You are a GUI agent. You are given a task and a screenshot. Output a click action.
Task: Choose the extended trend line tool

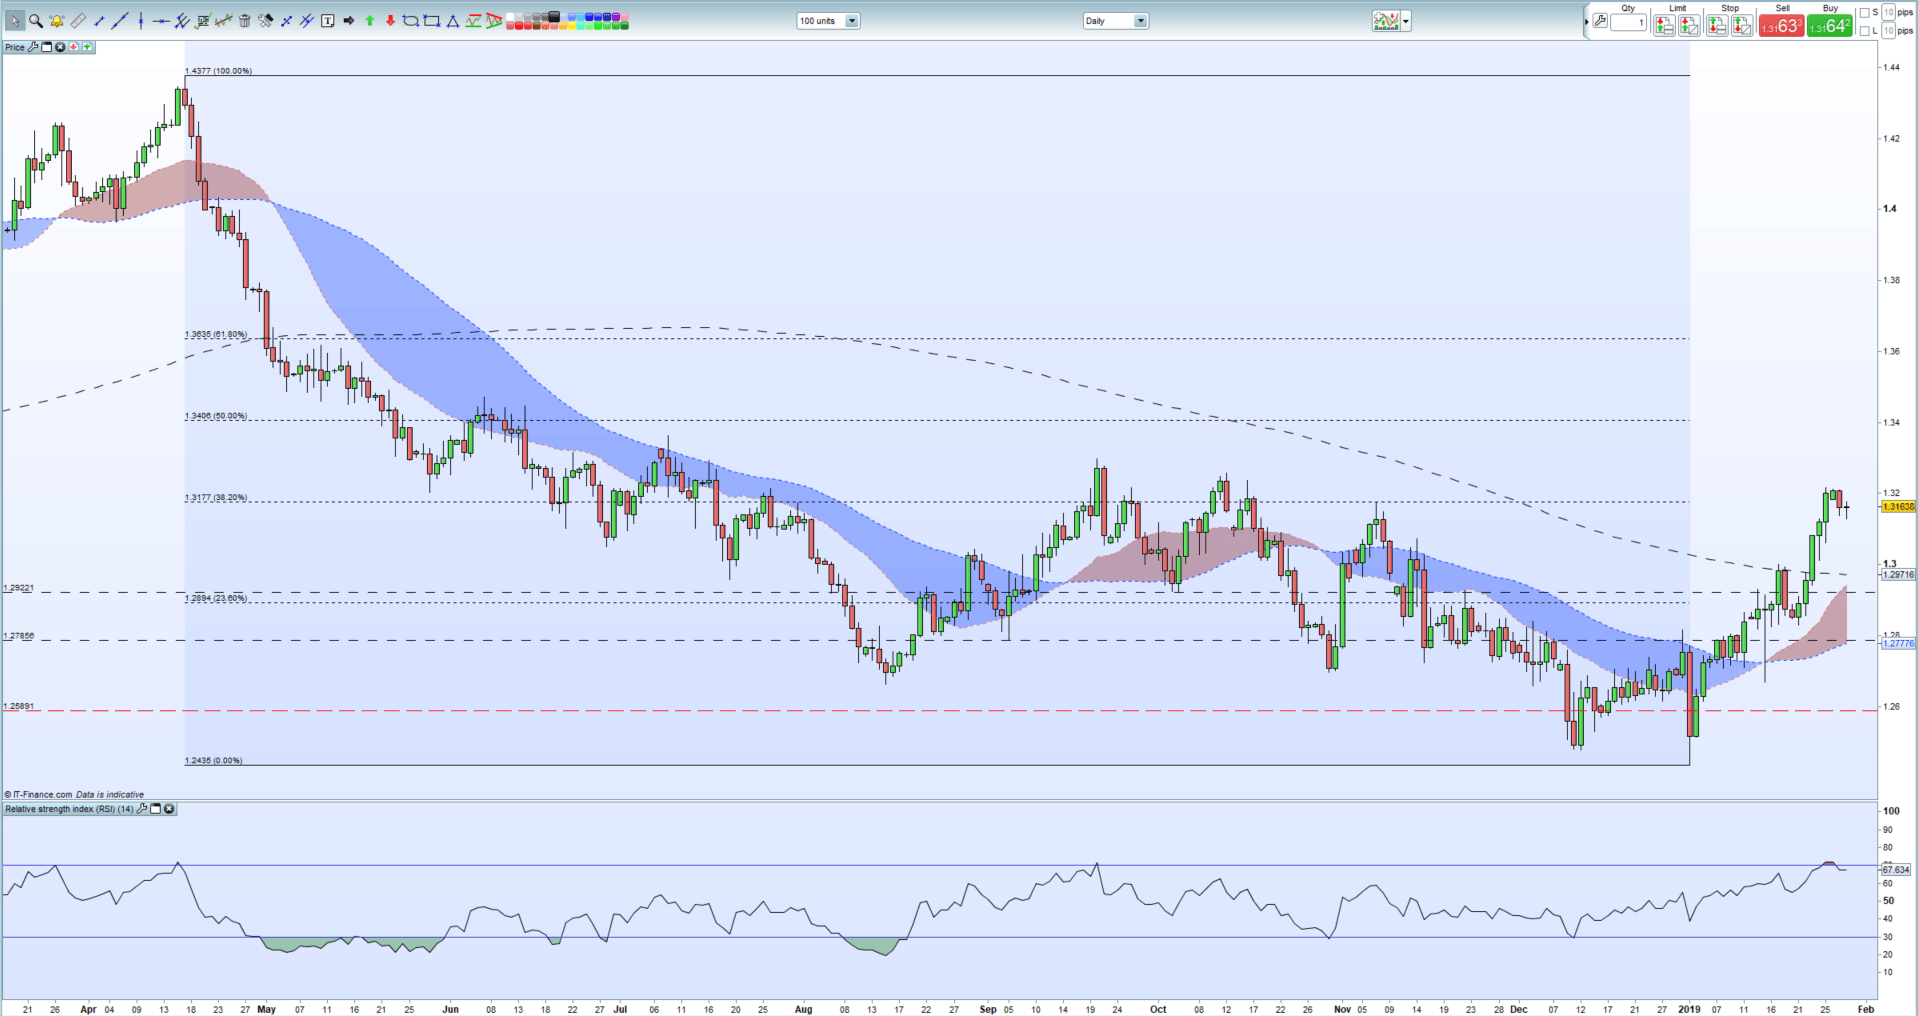tap(120, 21)
